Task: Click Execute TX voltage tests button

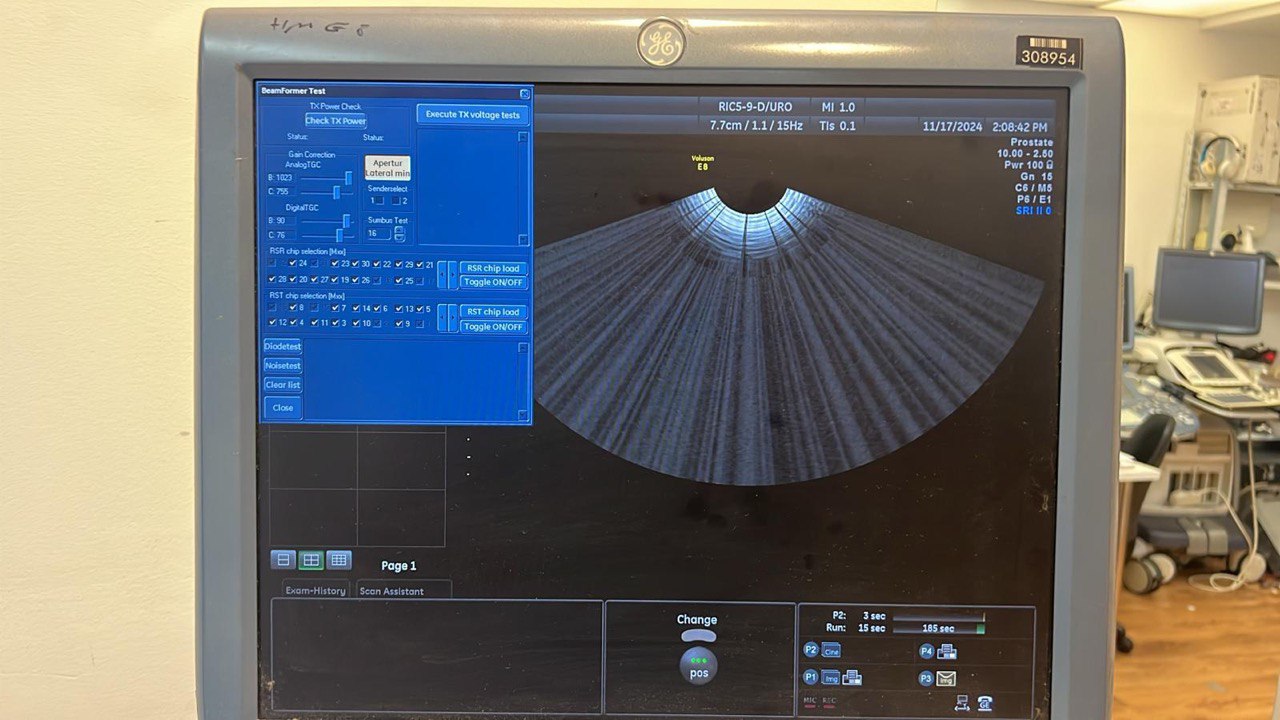Action: coord(473,114)
